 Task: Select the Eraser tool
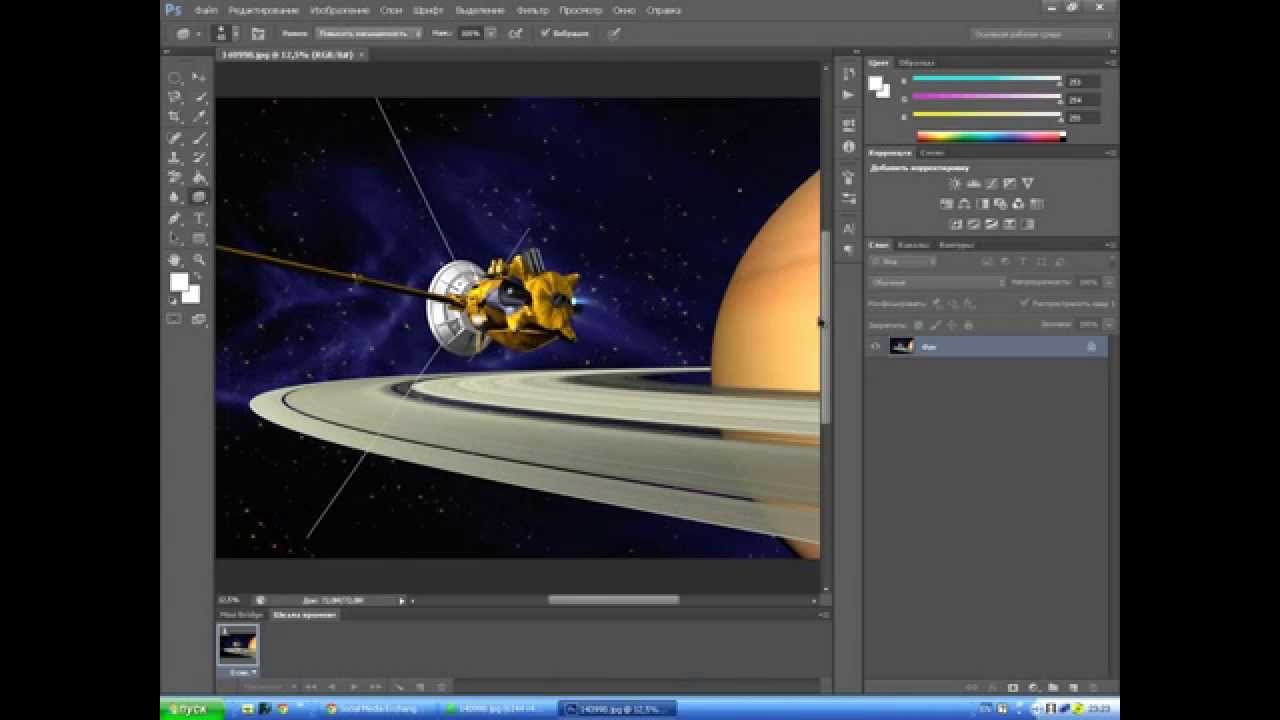(x=175, y=178)
